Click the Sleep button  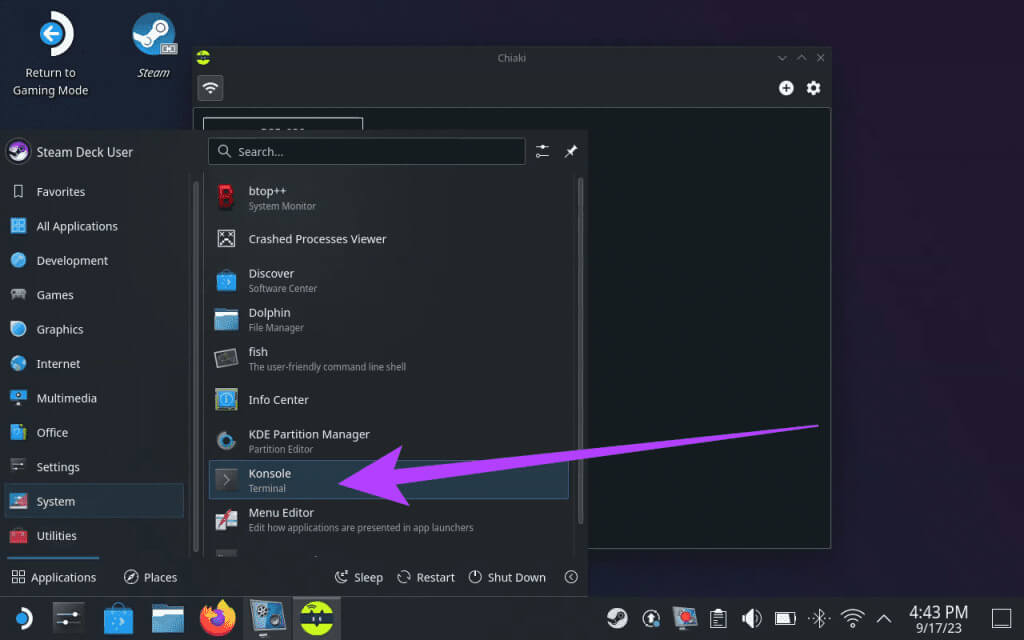coord(359,577)
